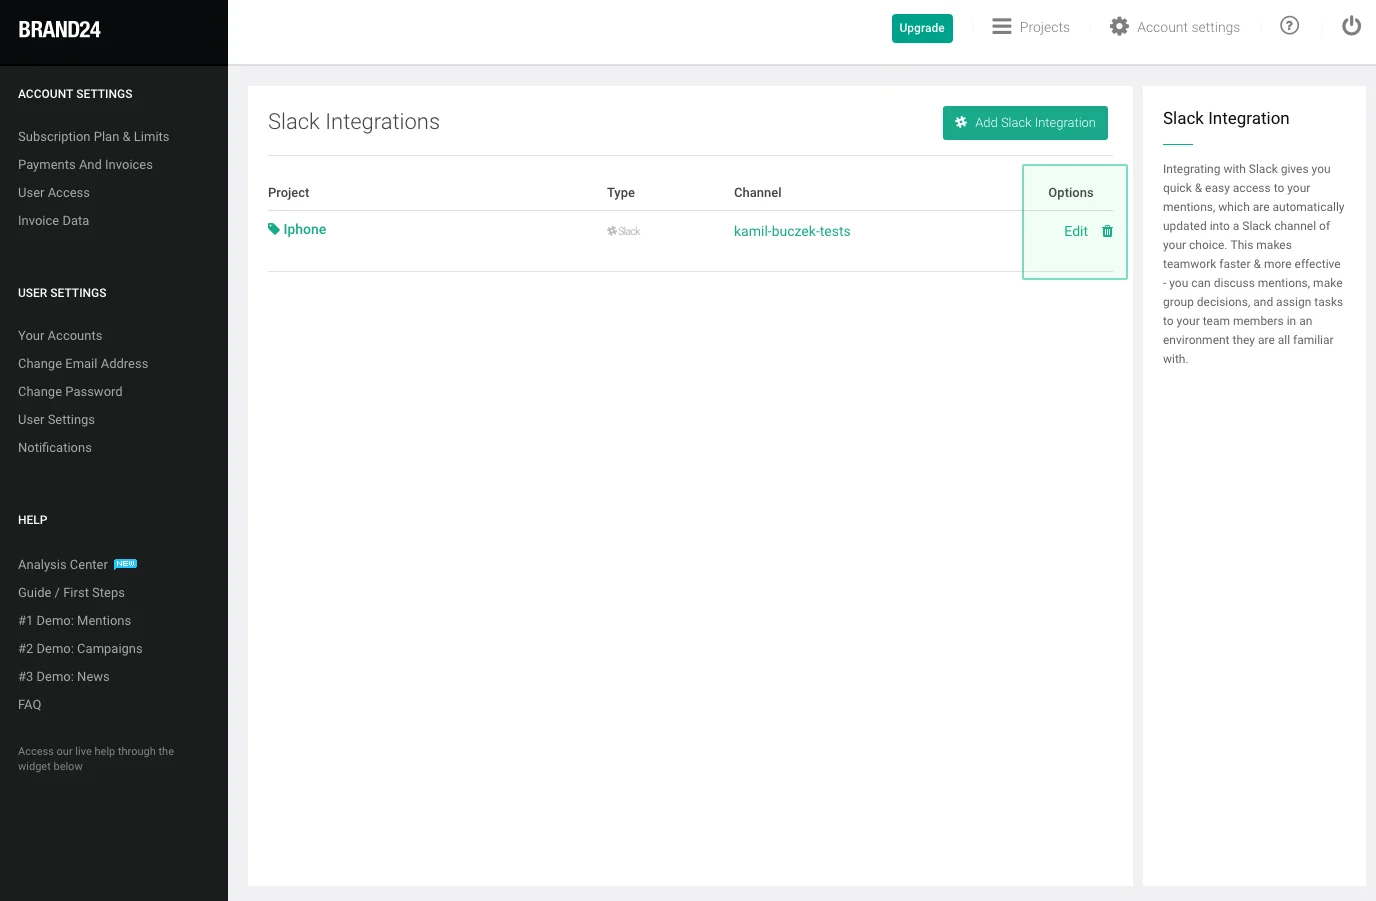Image resolution: width=1376 pixels, height=901 pixels.
Task: Open Change Password page
Action: 70,392
